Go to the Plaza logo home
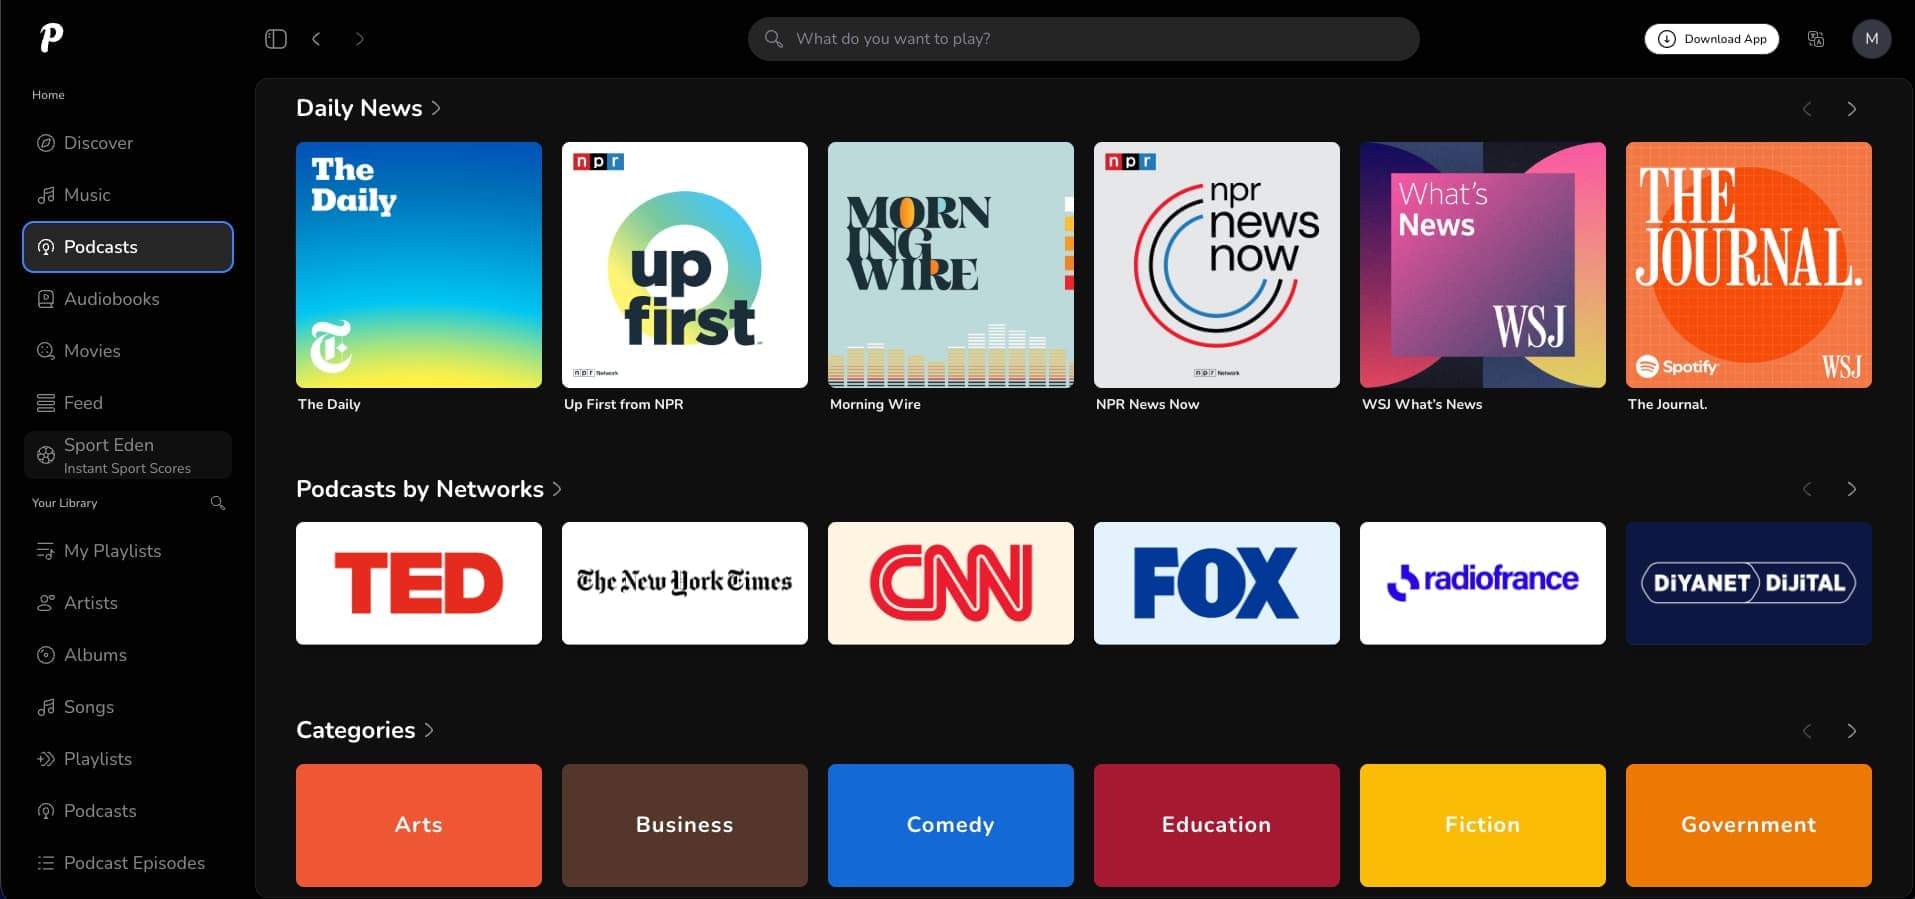 point(51,38)
